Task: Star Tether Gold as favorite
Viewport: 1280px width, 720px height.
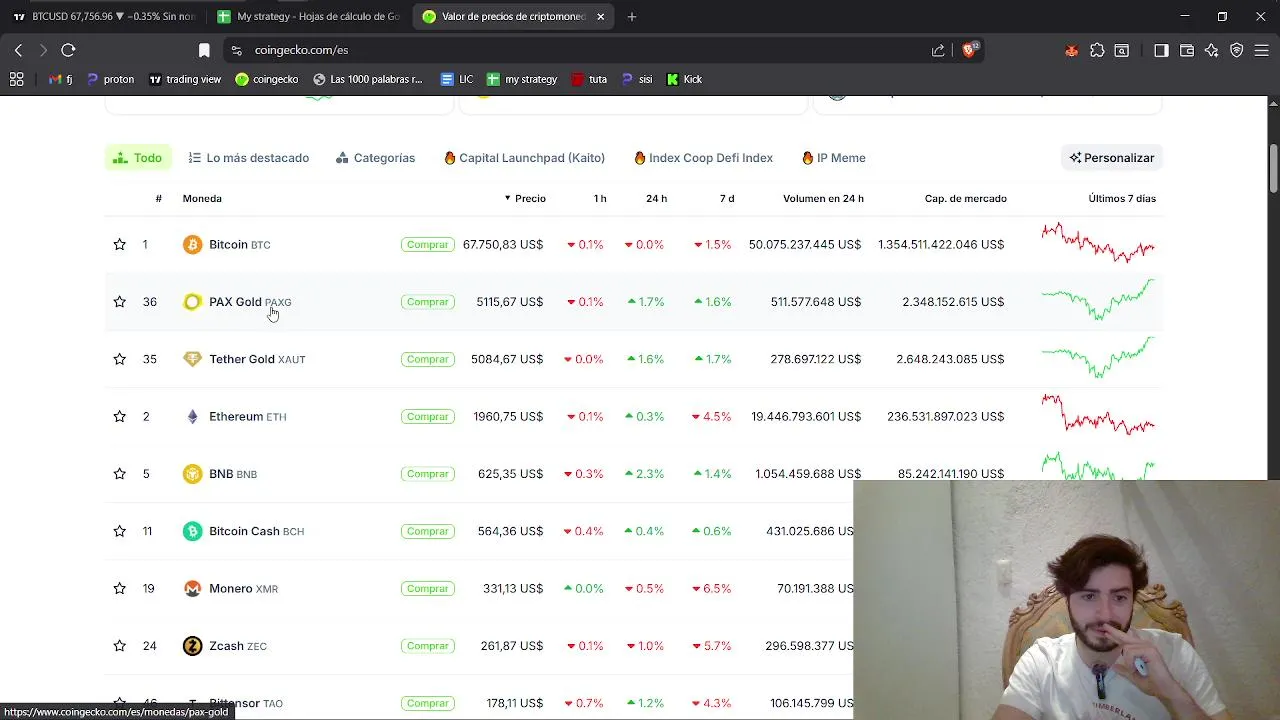Action: pyautogui.click(x=119, y=359)
